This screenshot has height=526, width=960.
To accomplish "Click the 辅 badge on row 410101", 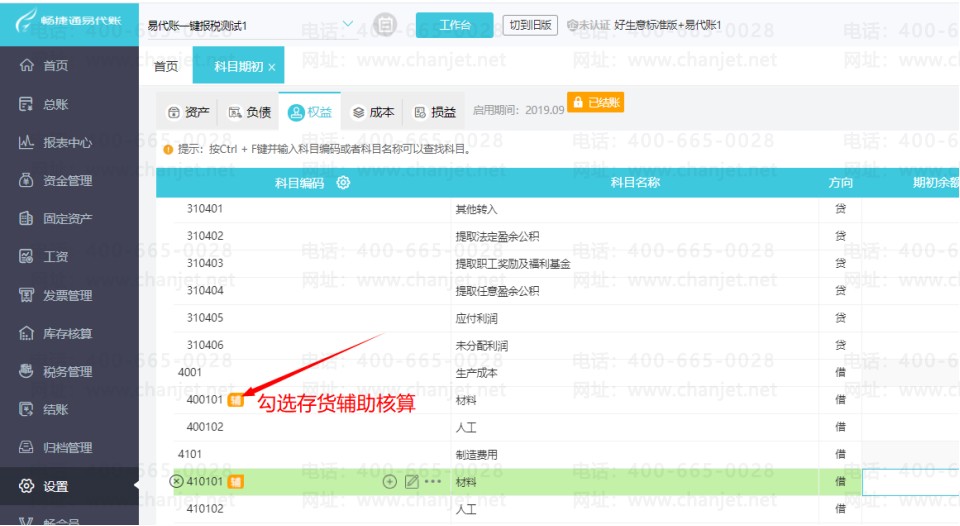I will pos(235,481).
